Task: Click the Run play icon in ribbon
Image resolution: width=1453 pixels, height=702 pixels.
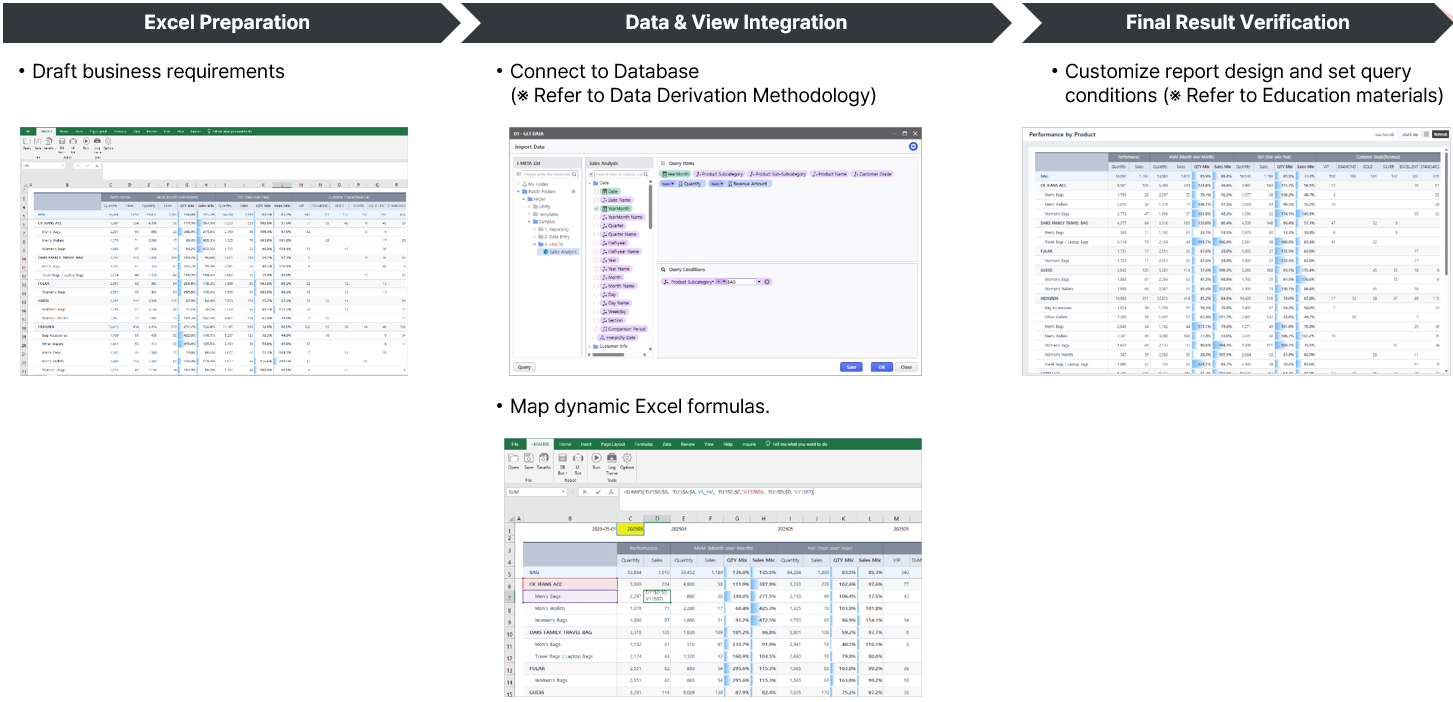Action: [596, 458]
